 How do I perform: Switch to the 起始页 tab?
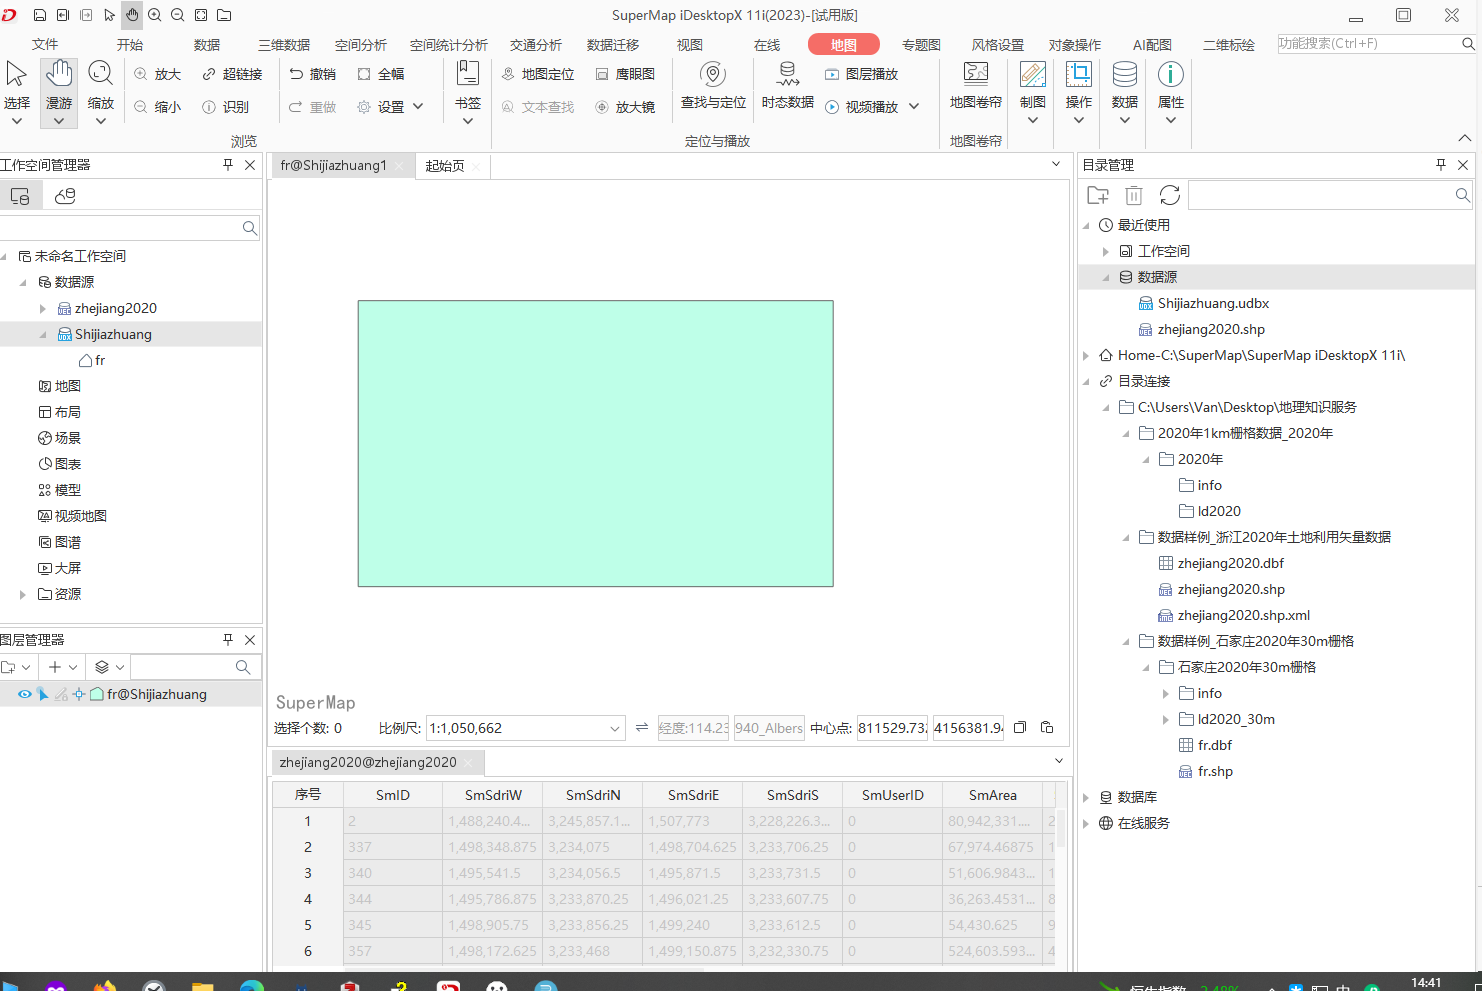pos(445,166)
